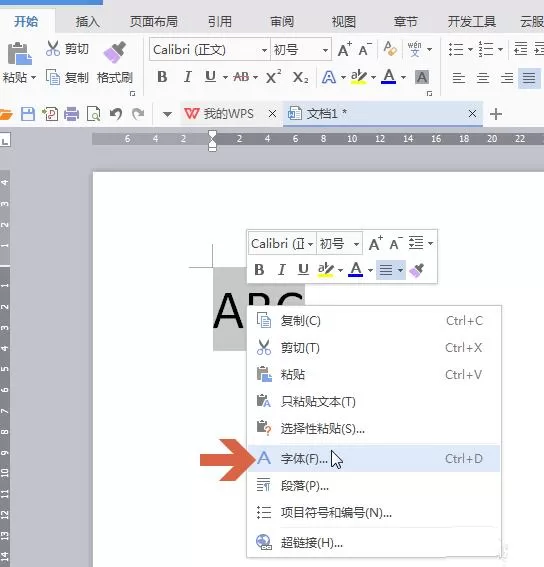Choose 只粘贴文本(T) in context menu
544x567 pixels.
374,401
